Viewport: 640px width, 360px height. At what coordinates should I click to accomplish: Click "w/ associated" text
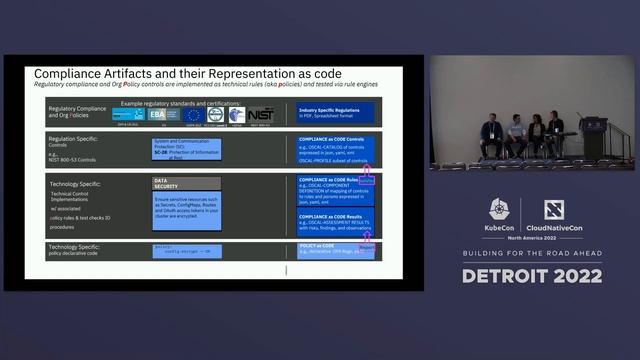point(66,209)
